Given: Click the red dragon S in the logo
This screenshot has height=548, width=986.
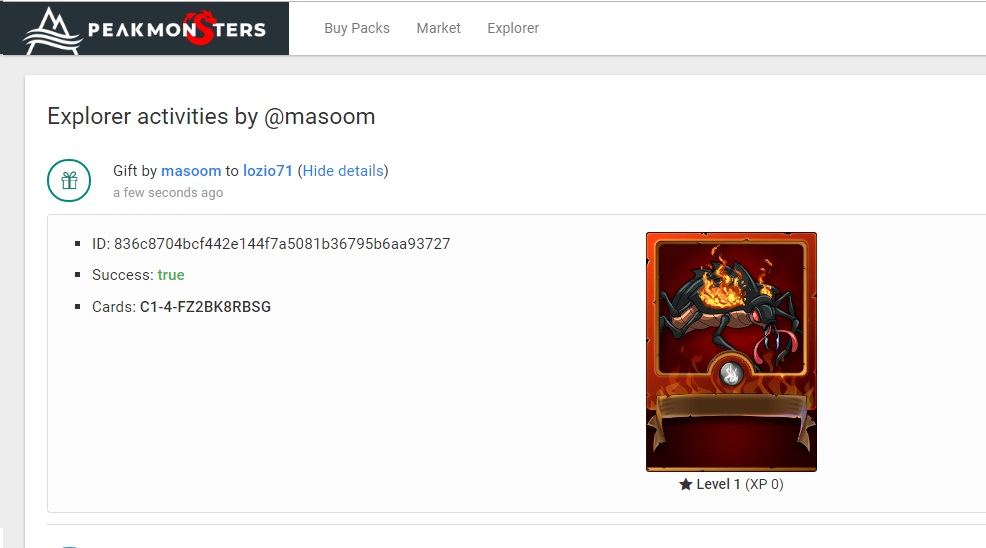Looking at the screenshot, I should pyautogui.click(x=199, y=28).
